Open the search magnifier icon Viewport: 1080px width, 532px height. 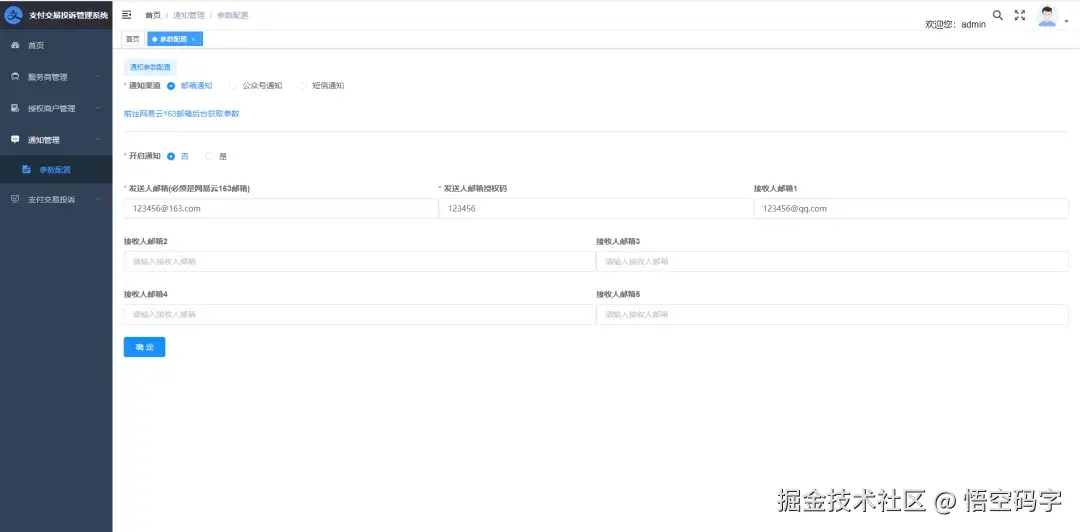pos(997,15)
